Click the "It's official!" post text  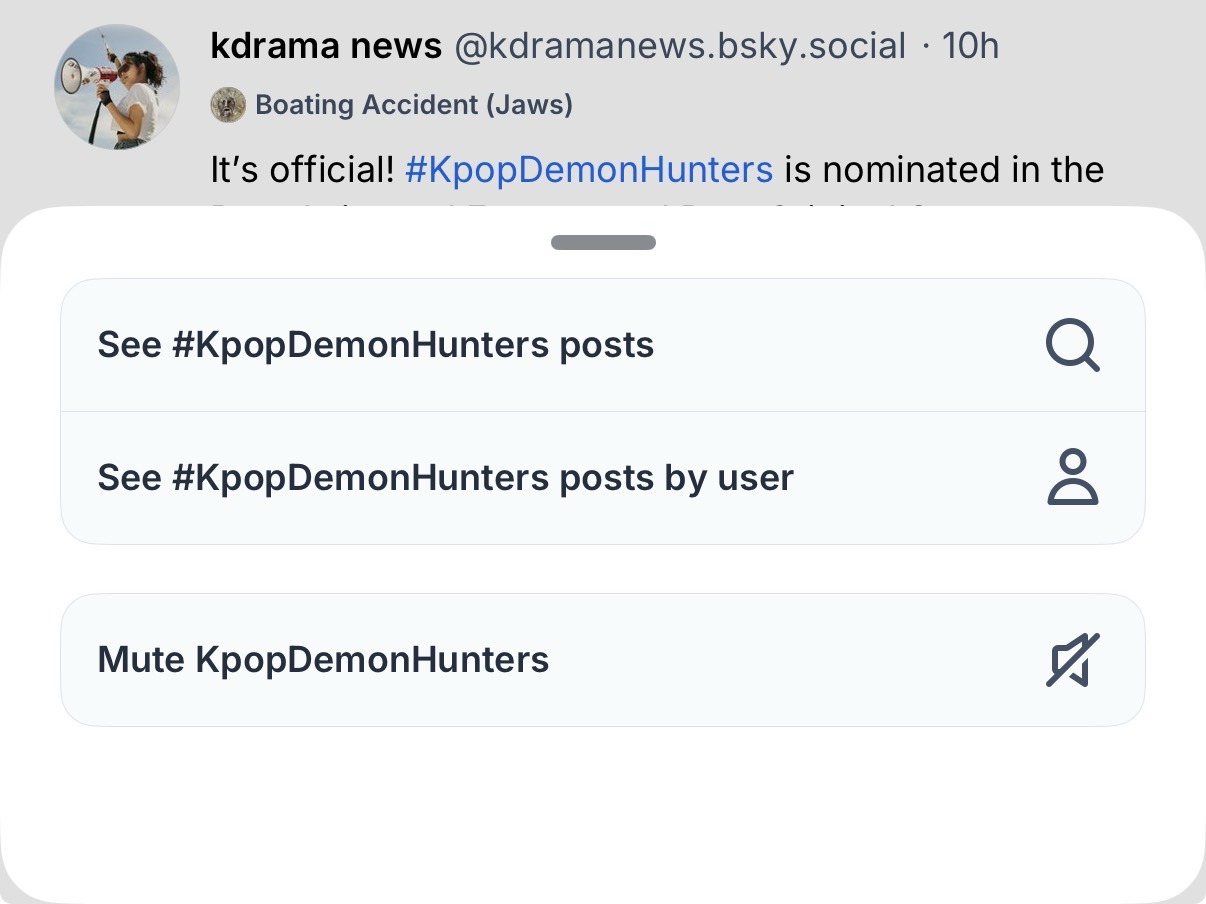302,170
